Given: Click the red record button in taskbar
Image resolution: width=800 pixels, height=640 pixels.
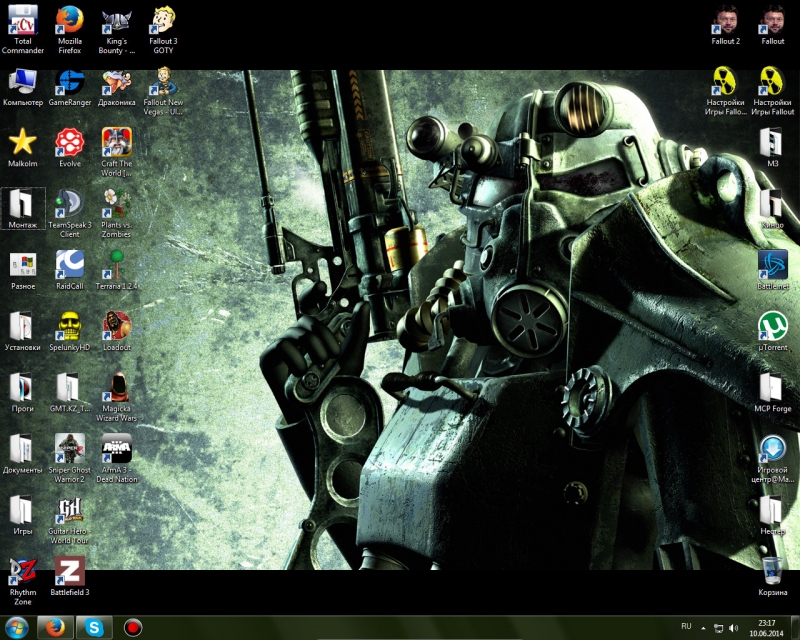Looking at the screenshot, I should click(133, 627).
